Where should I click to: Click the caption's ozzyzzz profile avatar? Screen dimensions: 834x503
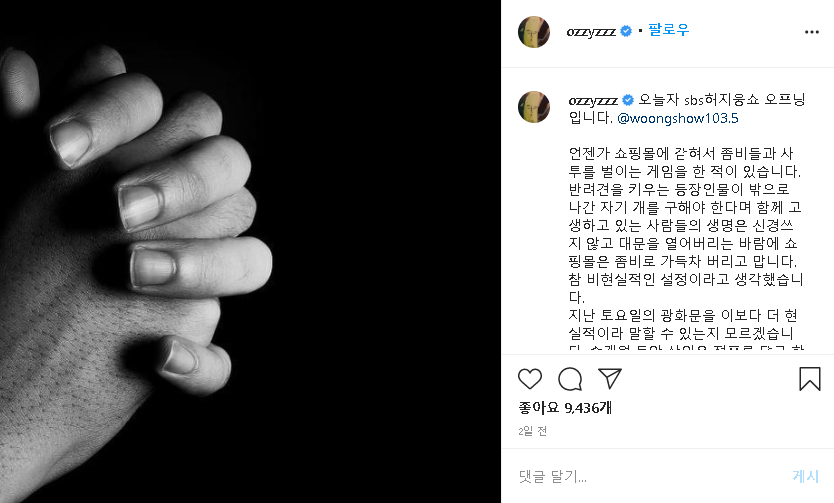[x=533, y=107]
